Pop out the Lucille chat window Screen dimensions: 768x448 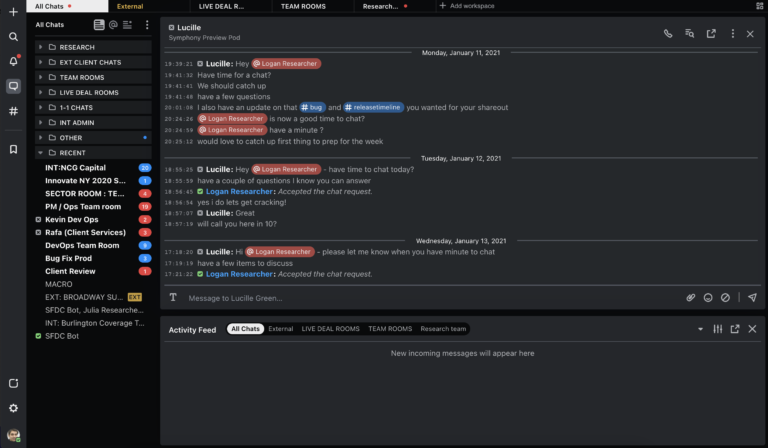(711, 34)
